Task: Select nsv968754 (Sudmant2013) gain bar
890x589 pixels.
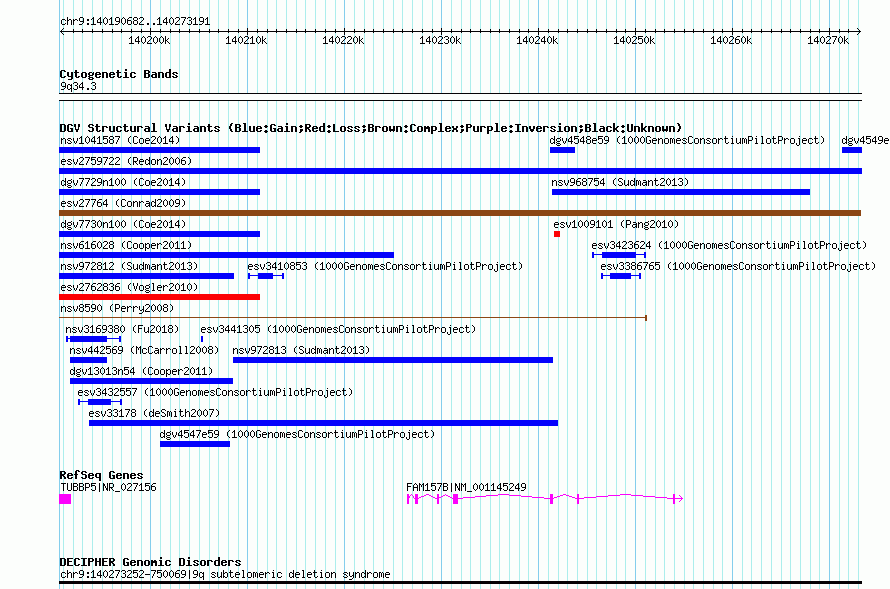Action: 681,192
